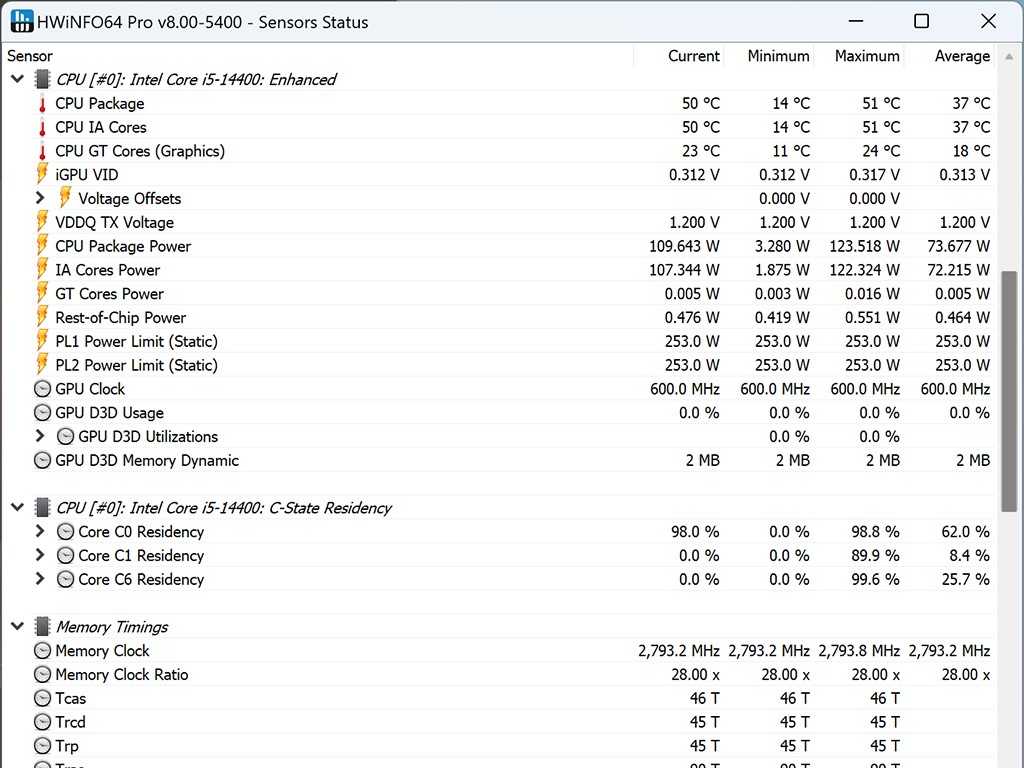Expand GPU D3D Utilizations
The image size is (1024, 768).
[x=40, y=437]
